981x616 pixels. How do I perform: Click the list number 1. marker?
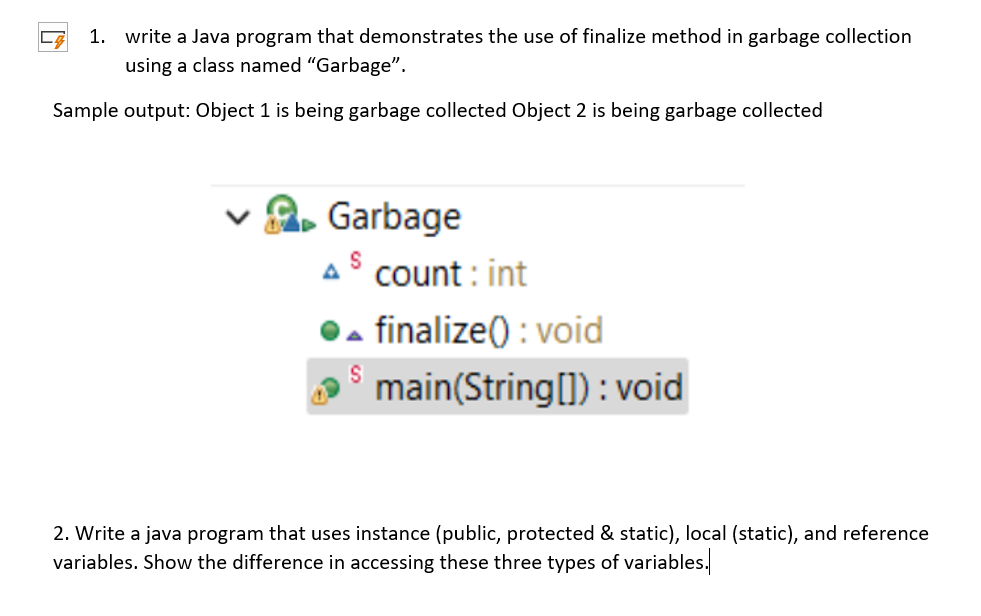[x=97, y=36]
